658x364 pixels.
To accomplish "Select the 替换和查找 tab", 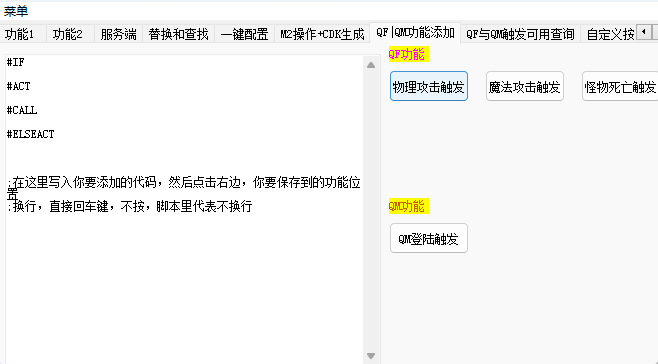I will click(x=178, y=34).
